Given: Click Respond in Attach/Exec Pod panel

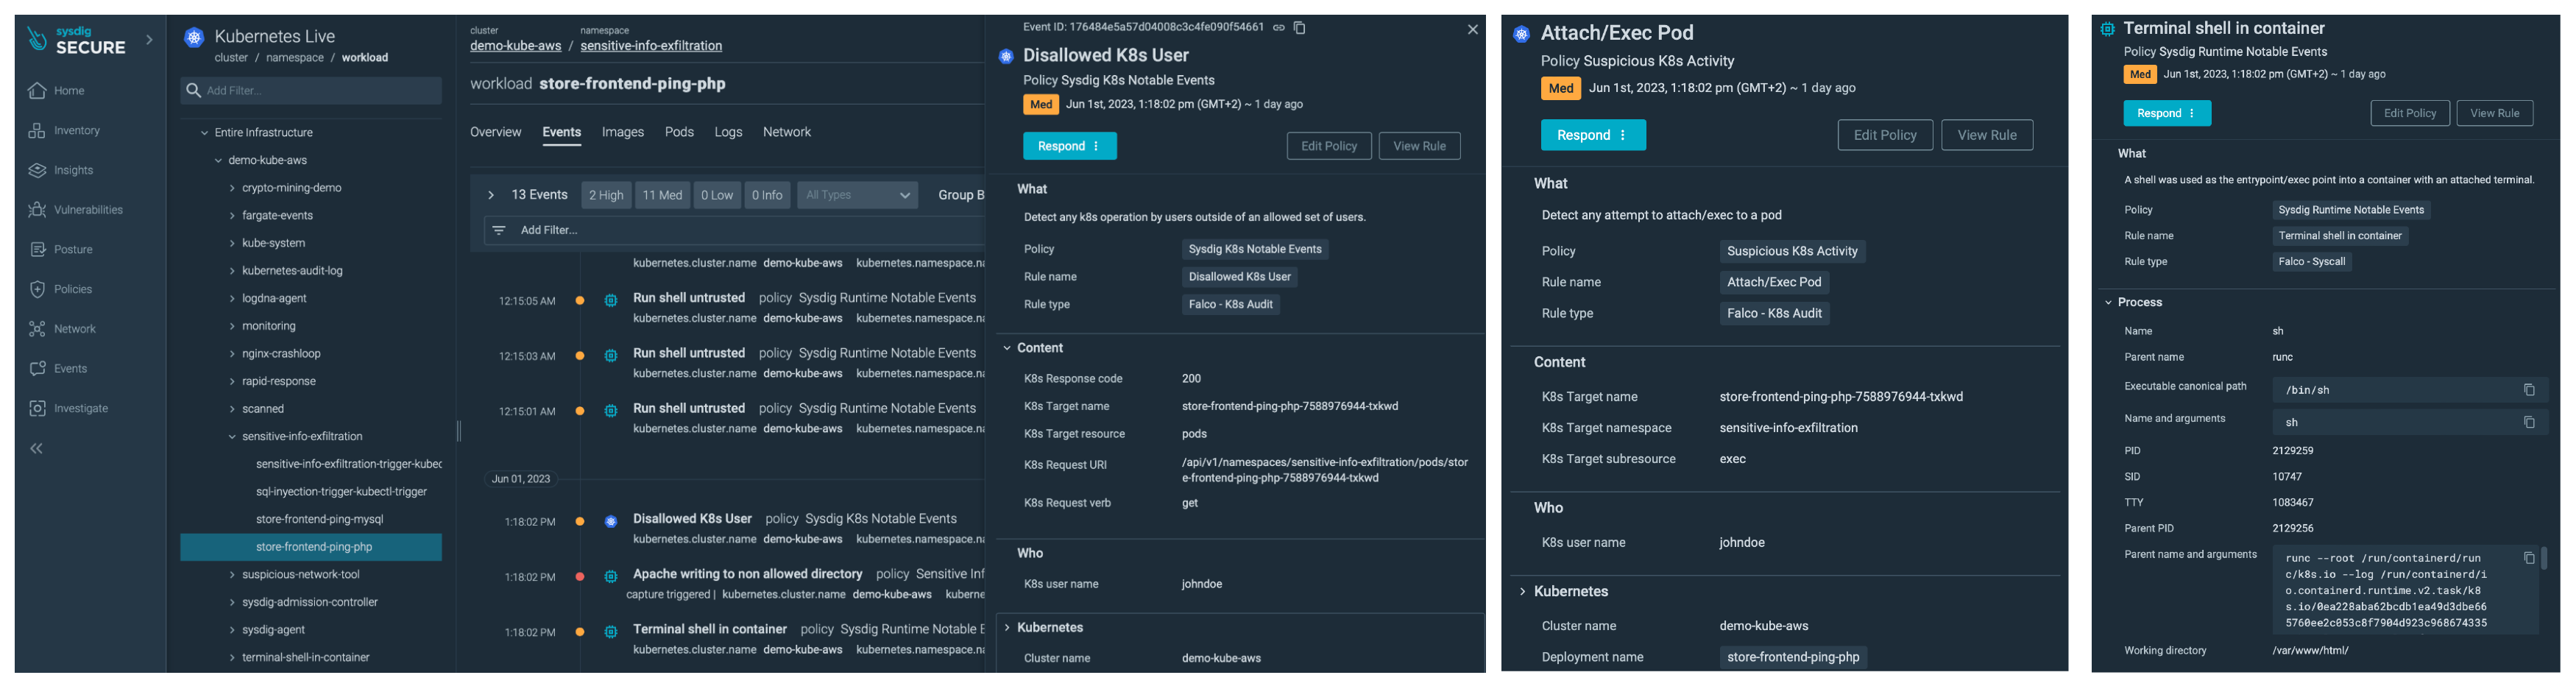Looking at the screenshot, I should [1593, 136].
